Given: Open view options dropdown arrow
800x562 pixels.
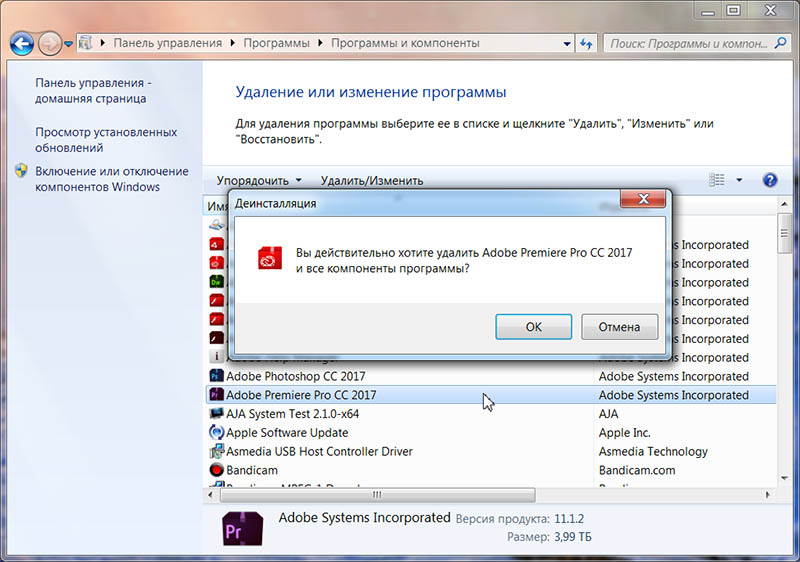Looking at the screenshot, I should coord(739,180).
